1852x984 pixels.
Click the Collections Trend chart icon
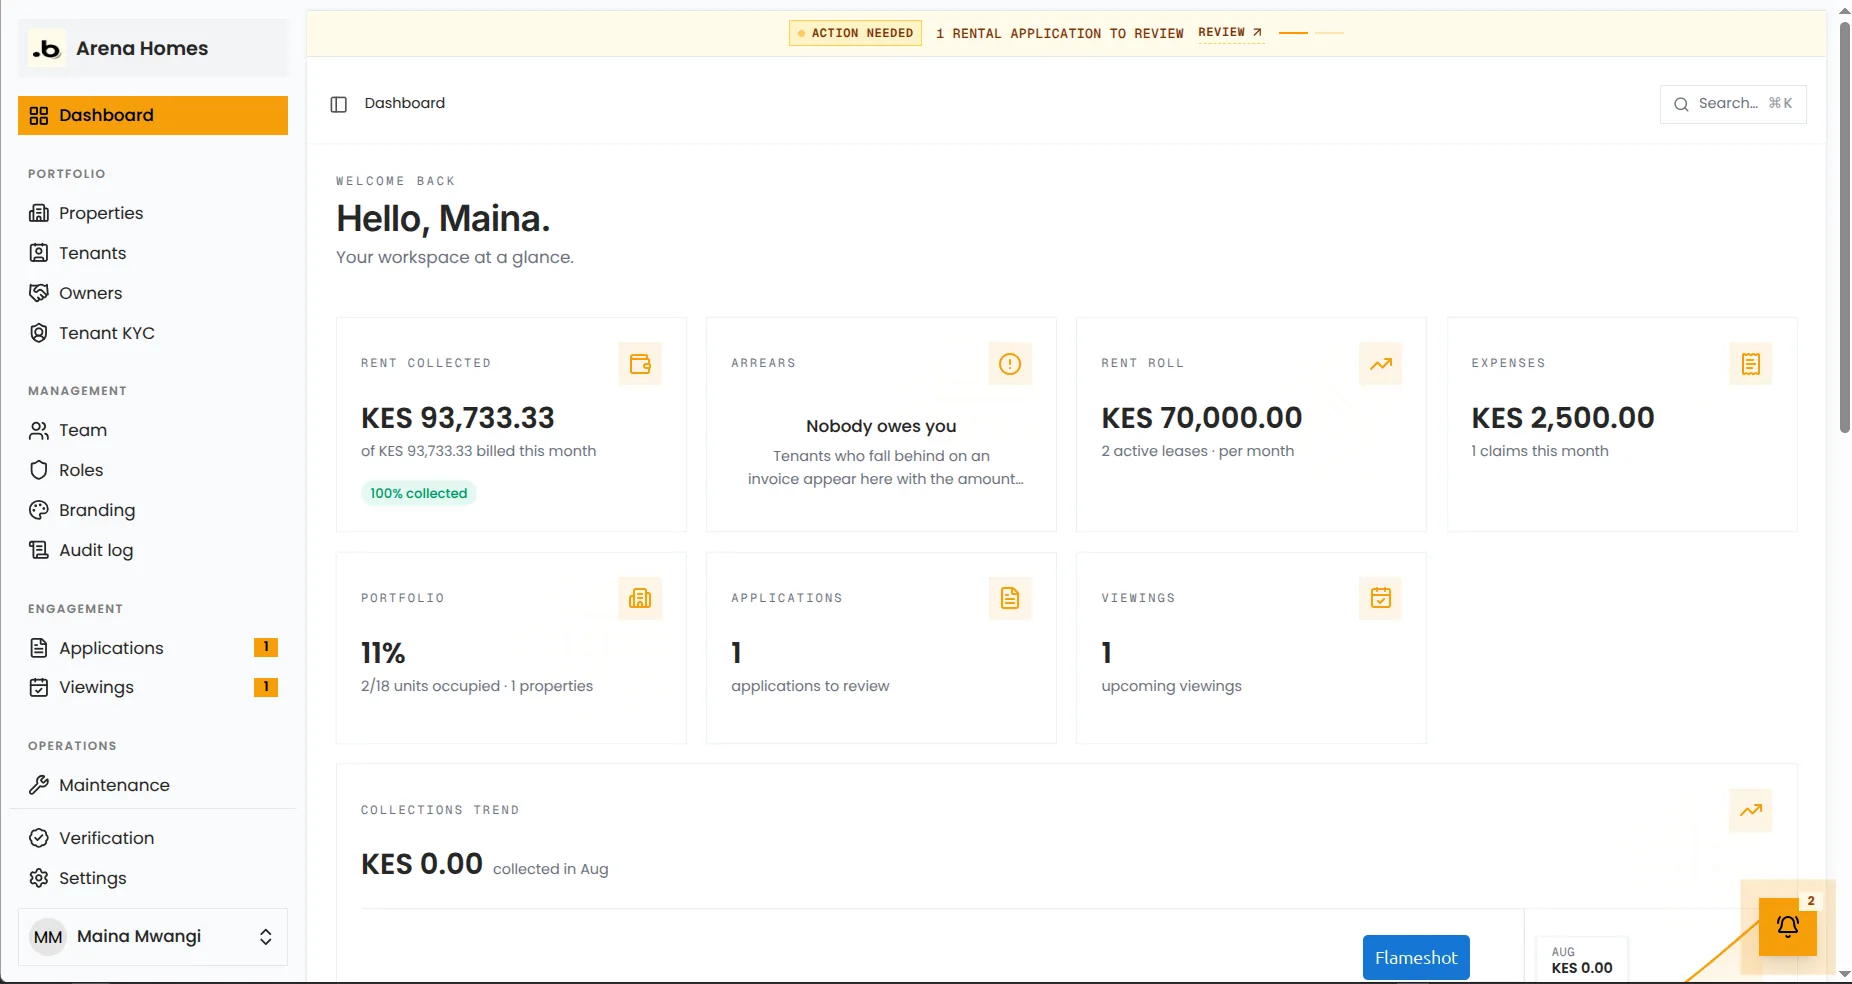pos(1751,810)
